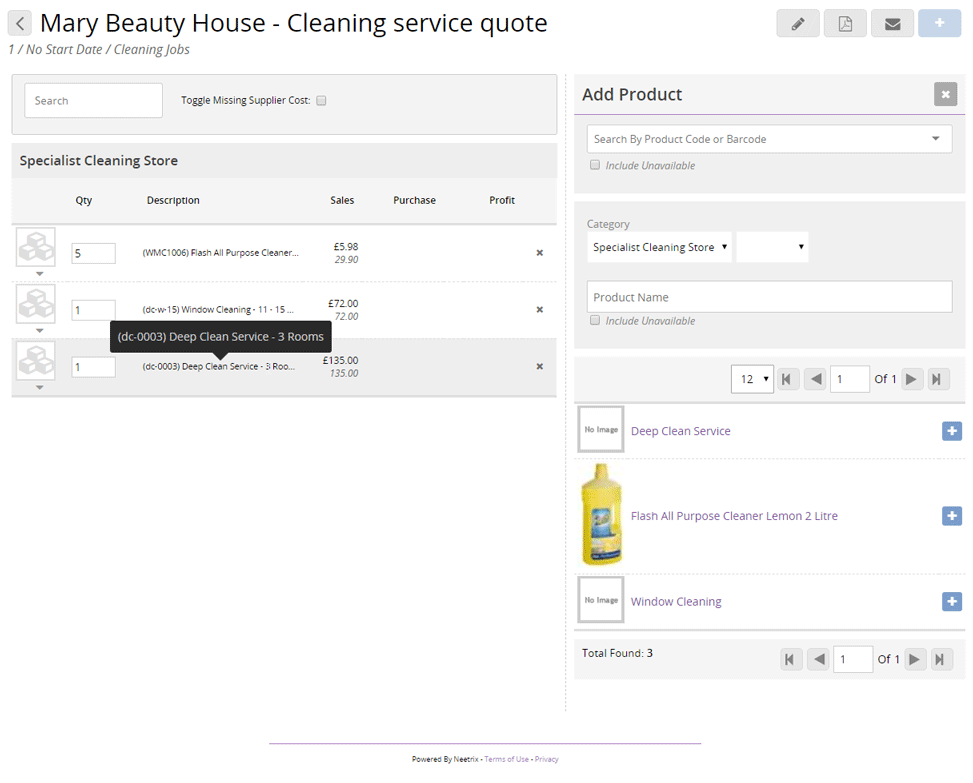The height and width of the screenshot is (783, 973).
Task: Click the Description column header
Action: tap(173, 200)
